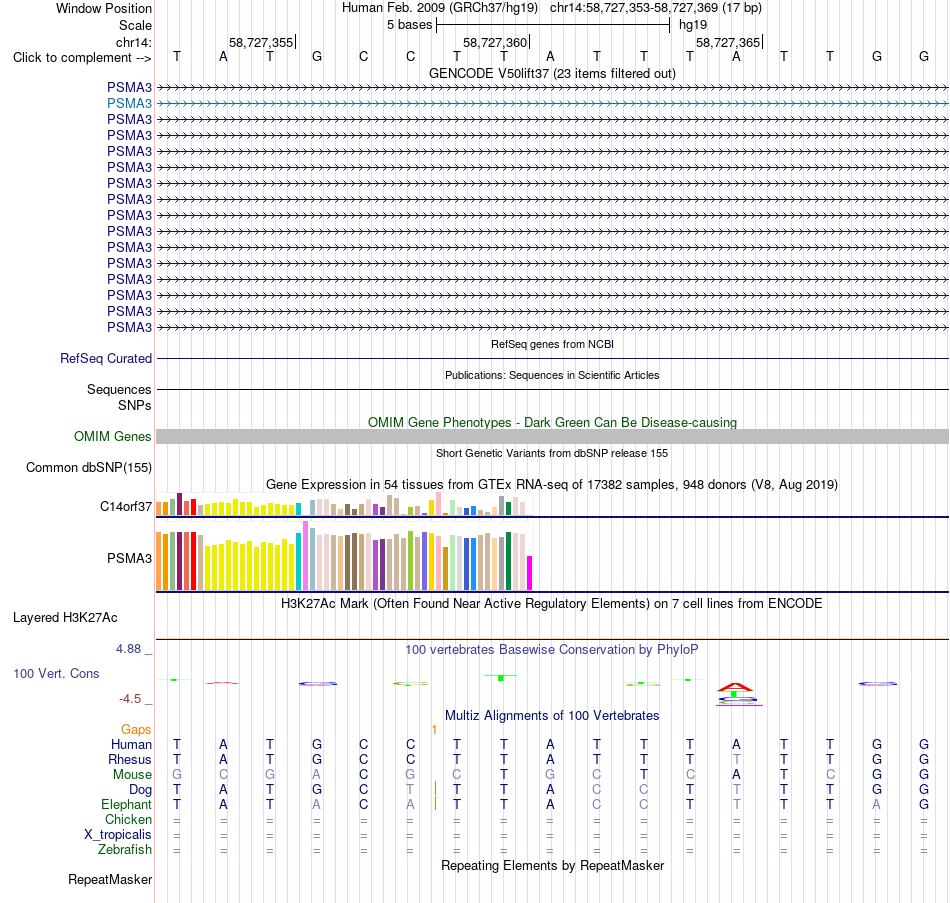Select the Rhesus alignment row label
This screenshot has width=950, height=903.
tap(130, 759)
